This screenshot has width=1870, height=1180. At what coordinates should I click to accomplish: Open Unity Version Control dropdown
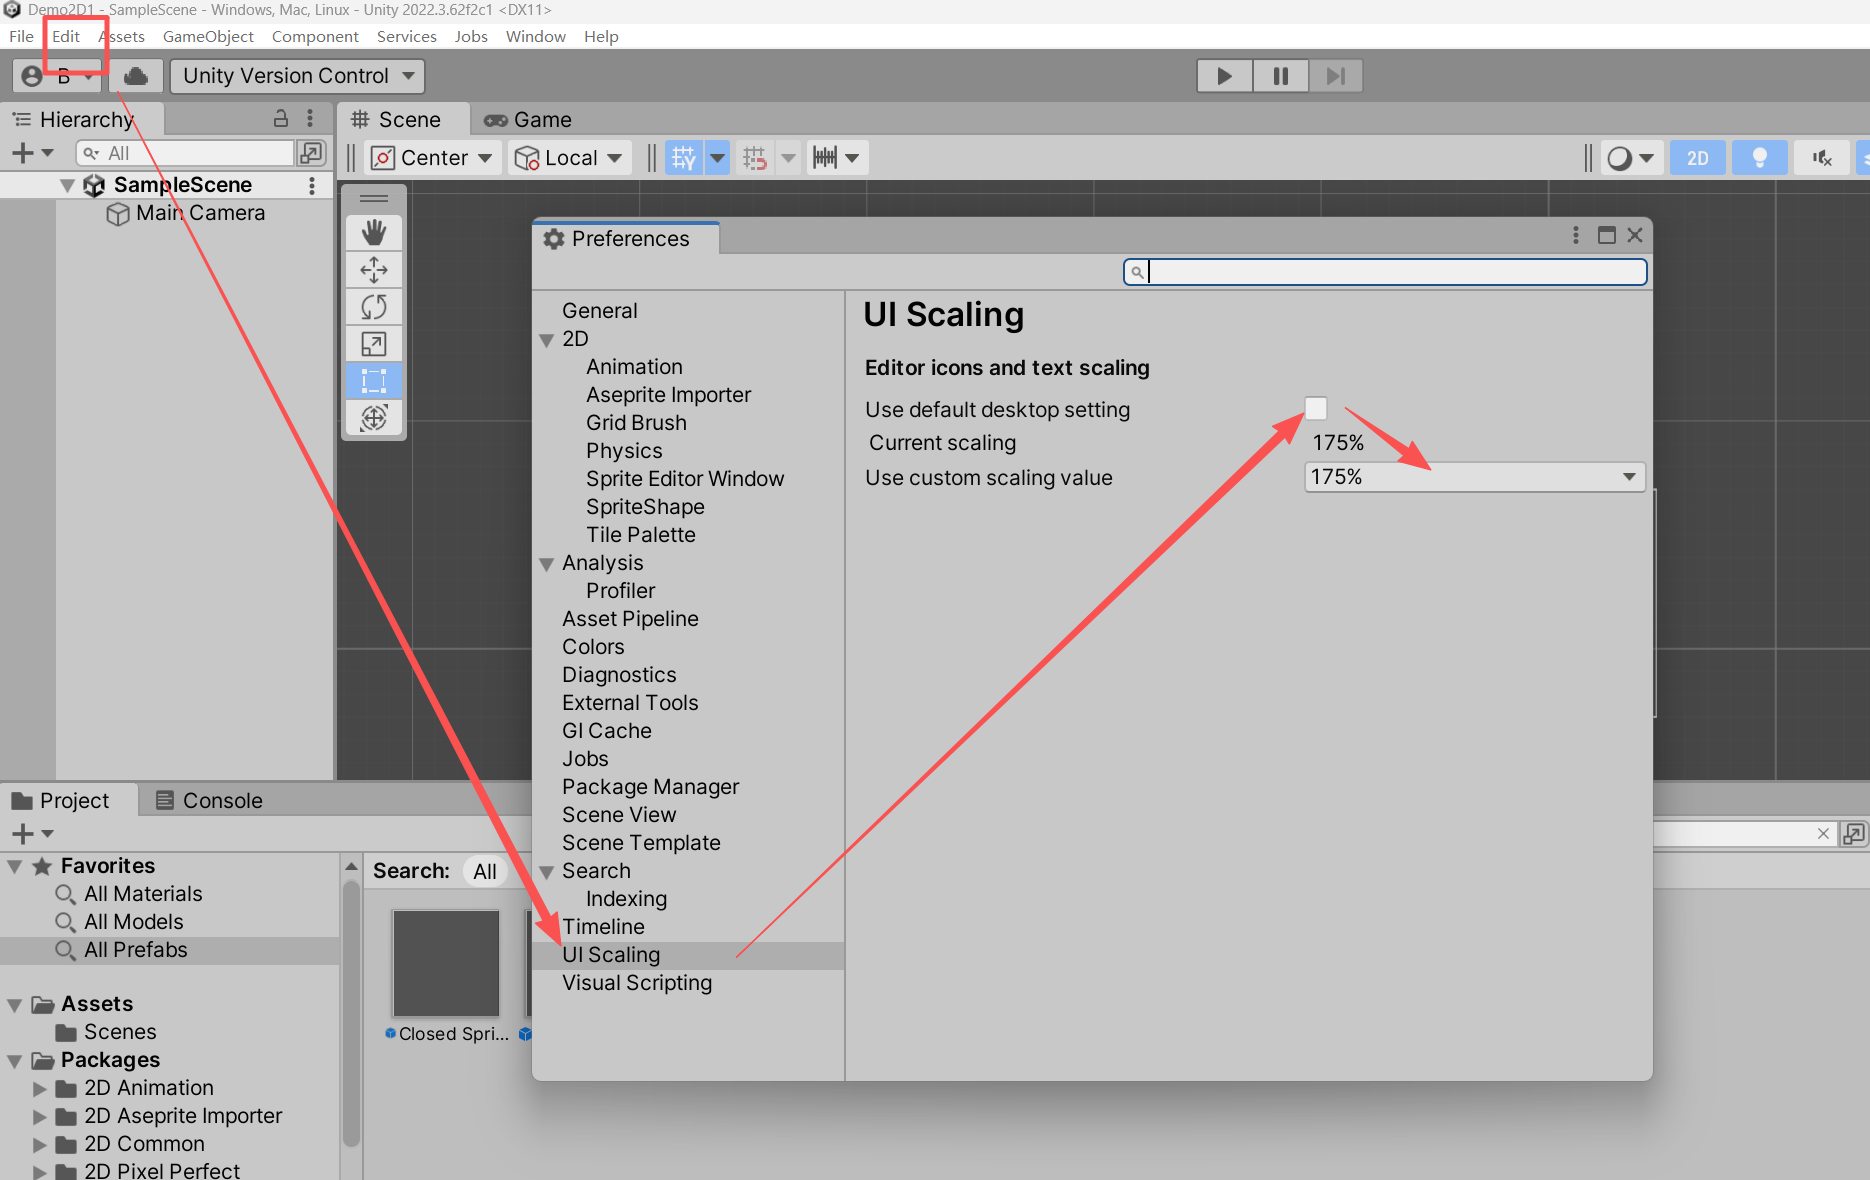pyautogui.click(x=297, y=76)
